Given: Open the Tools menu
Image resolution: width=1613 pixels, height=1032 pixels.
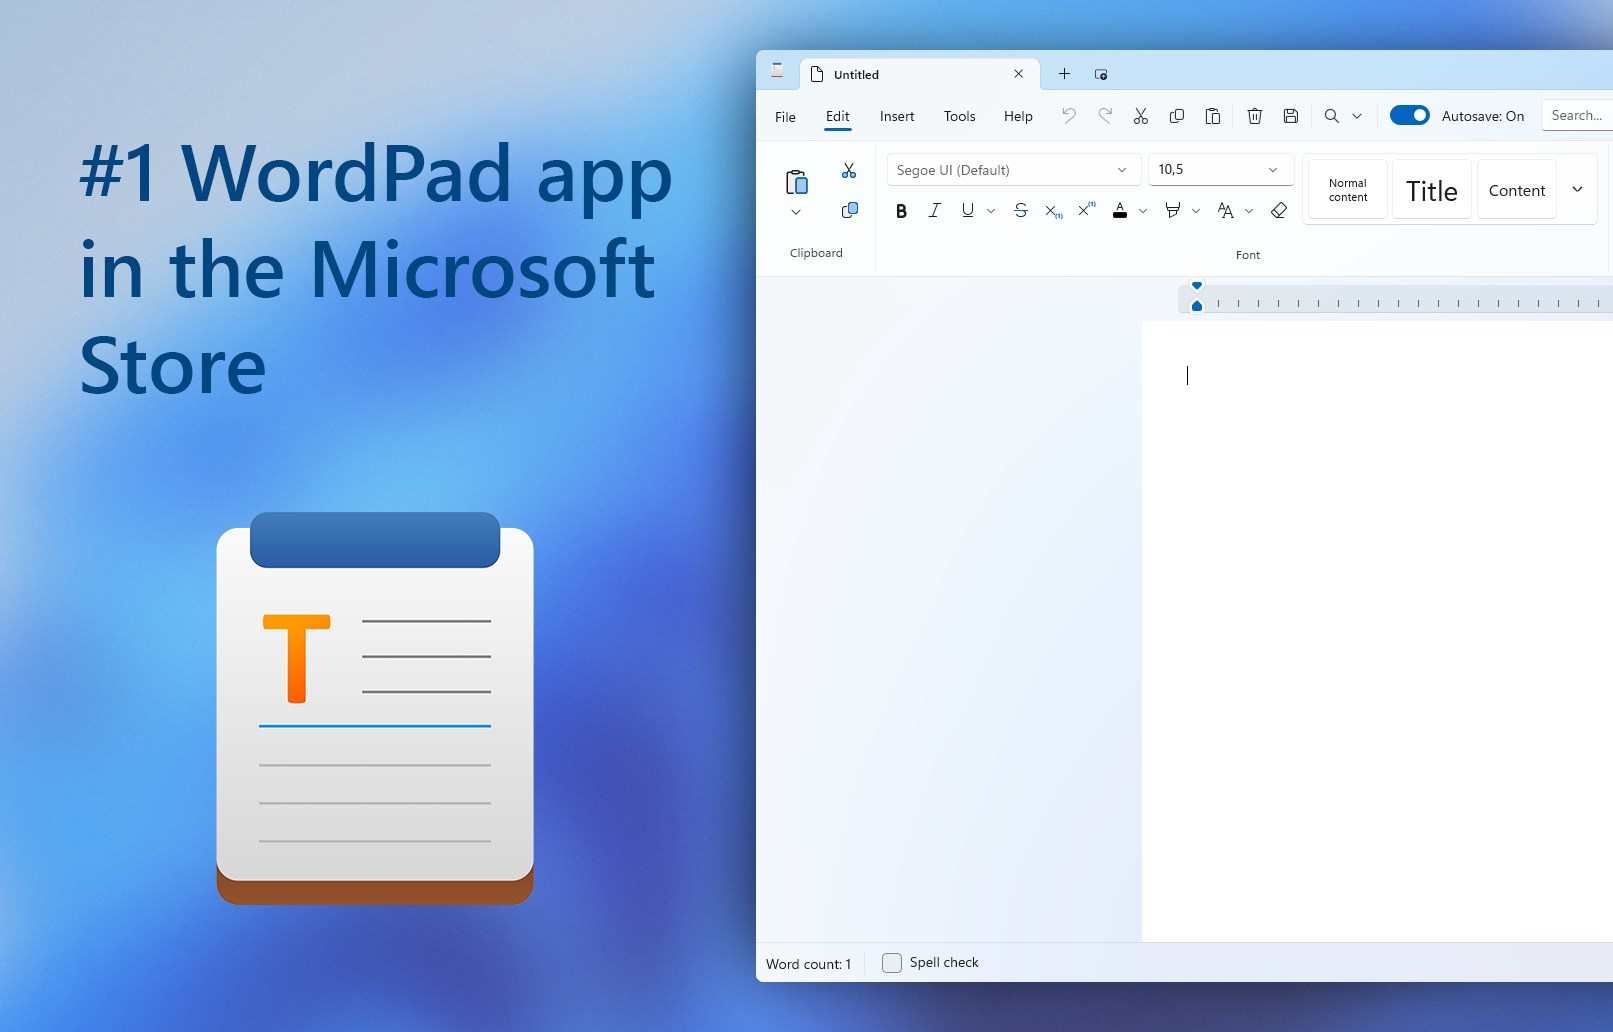Looking at the screenshot, I should click(959, 117).
